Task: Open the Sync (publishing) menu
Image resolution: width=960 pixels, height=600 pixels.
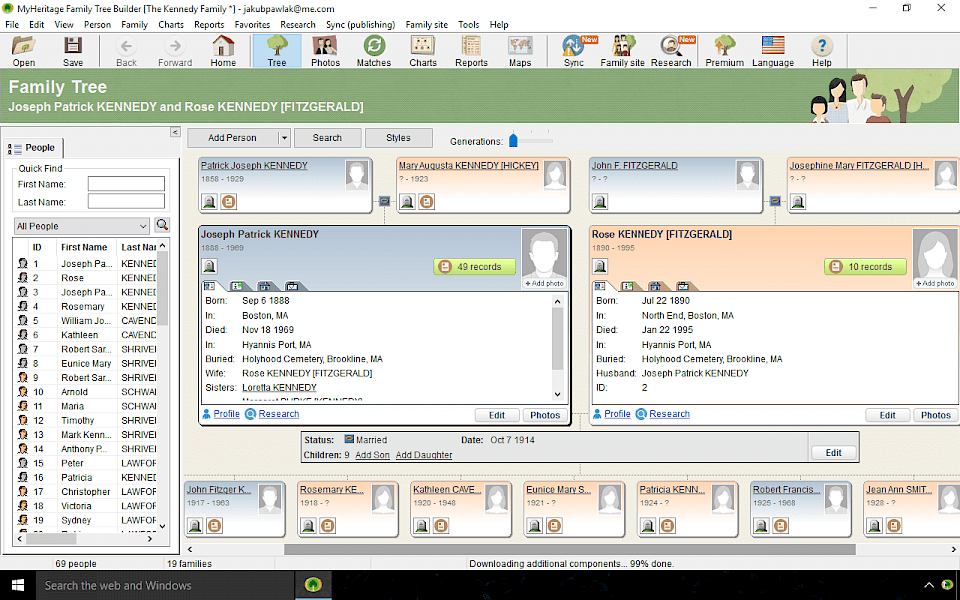Action: (361, 24)
